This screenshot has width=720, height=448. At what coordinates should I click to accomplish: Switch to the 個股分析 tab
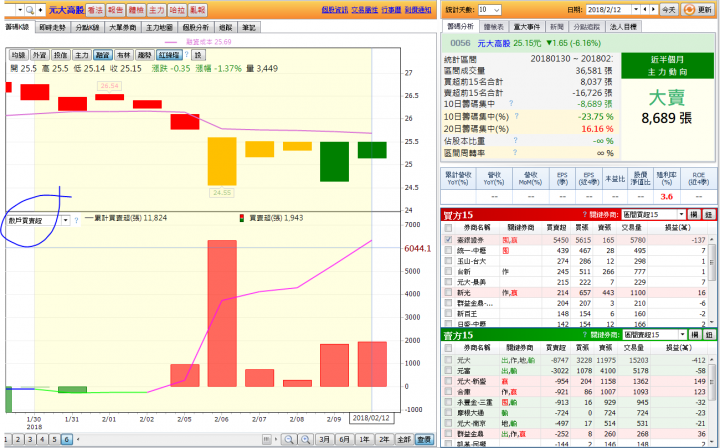tap(196, 28)
